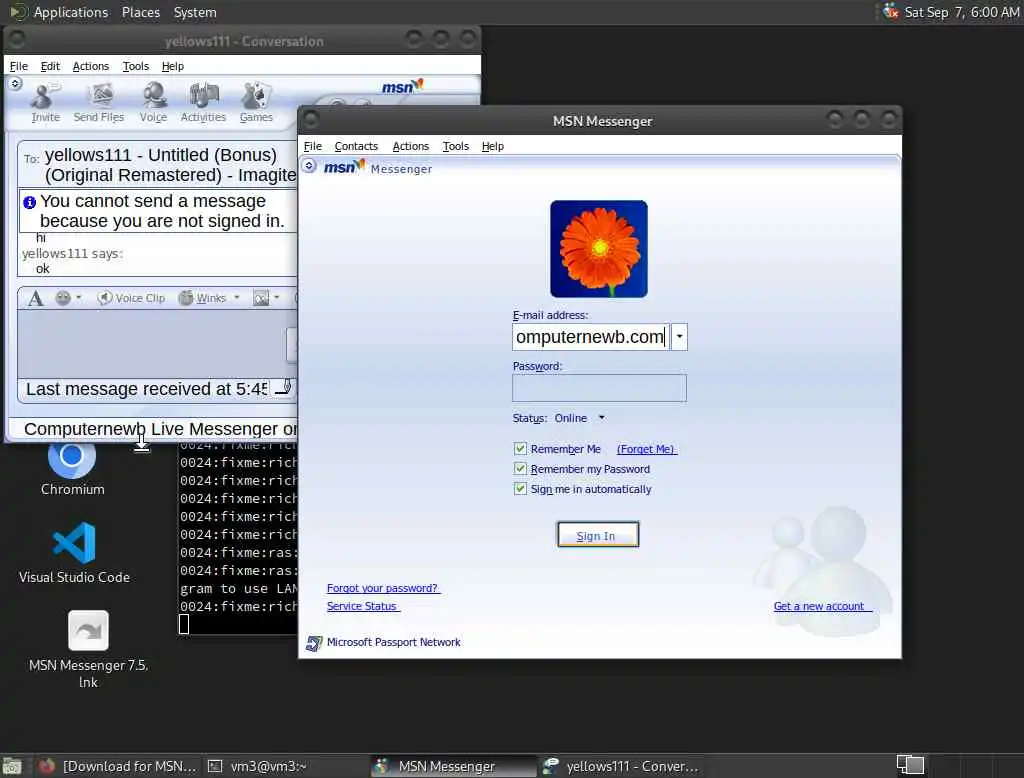Open the Places menu in top panel

click(x=140, y=12)
